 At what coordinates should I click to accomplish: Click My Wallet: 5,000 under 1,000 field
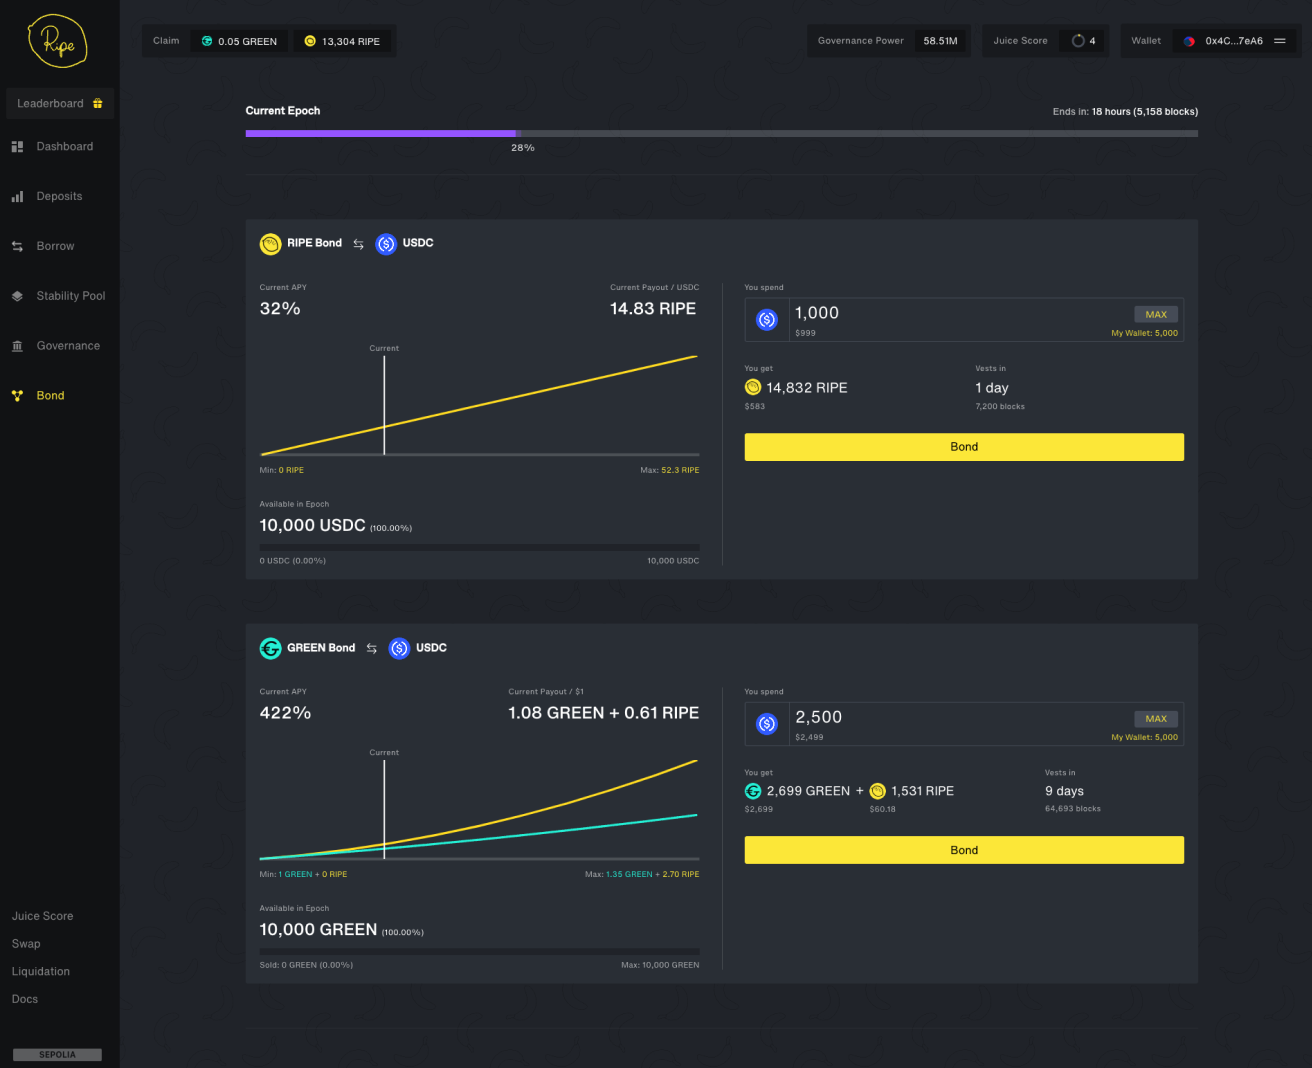click(1144, 333)
